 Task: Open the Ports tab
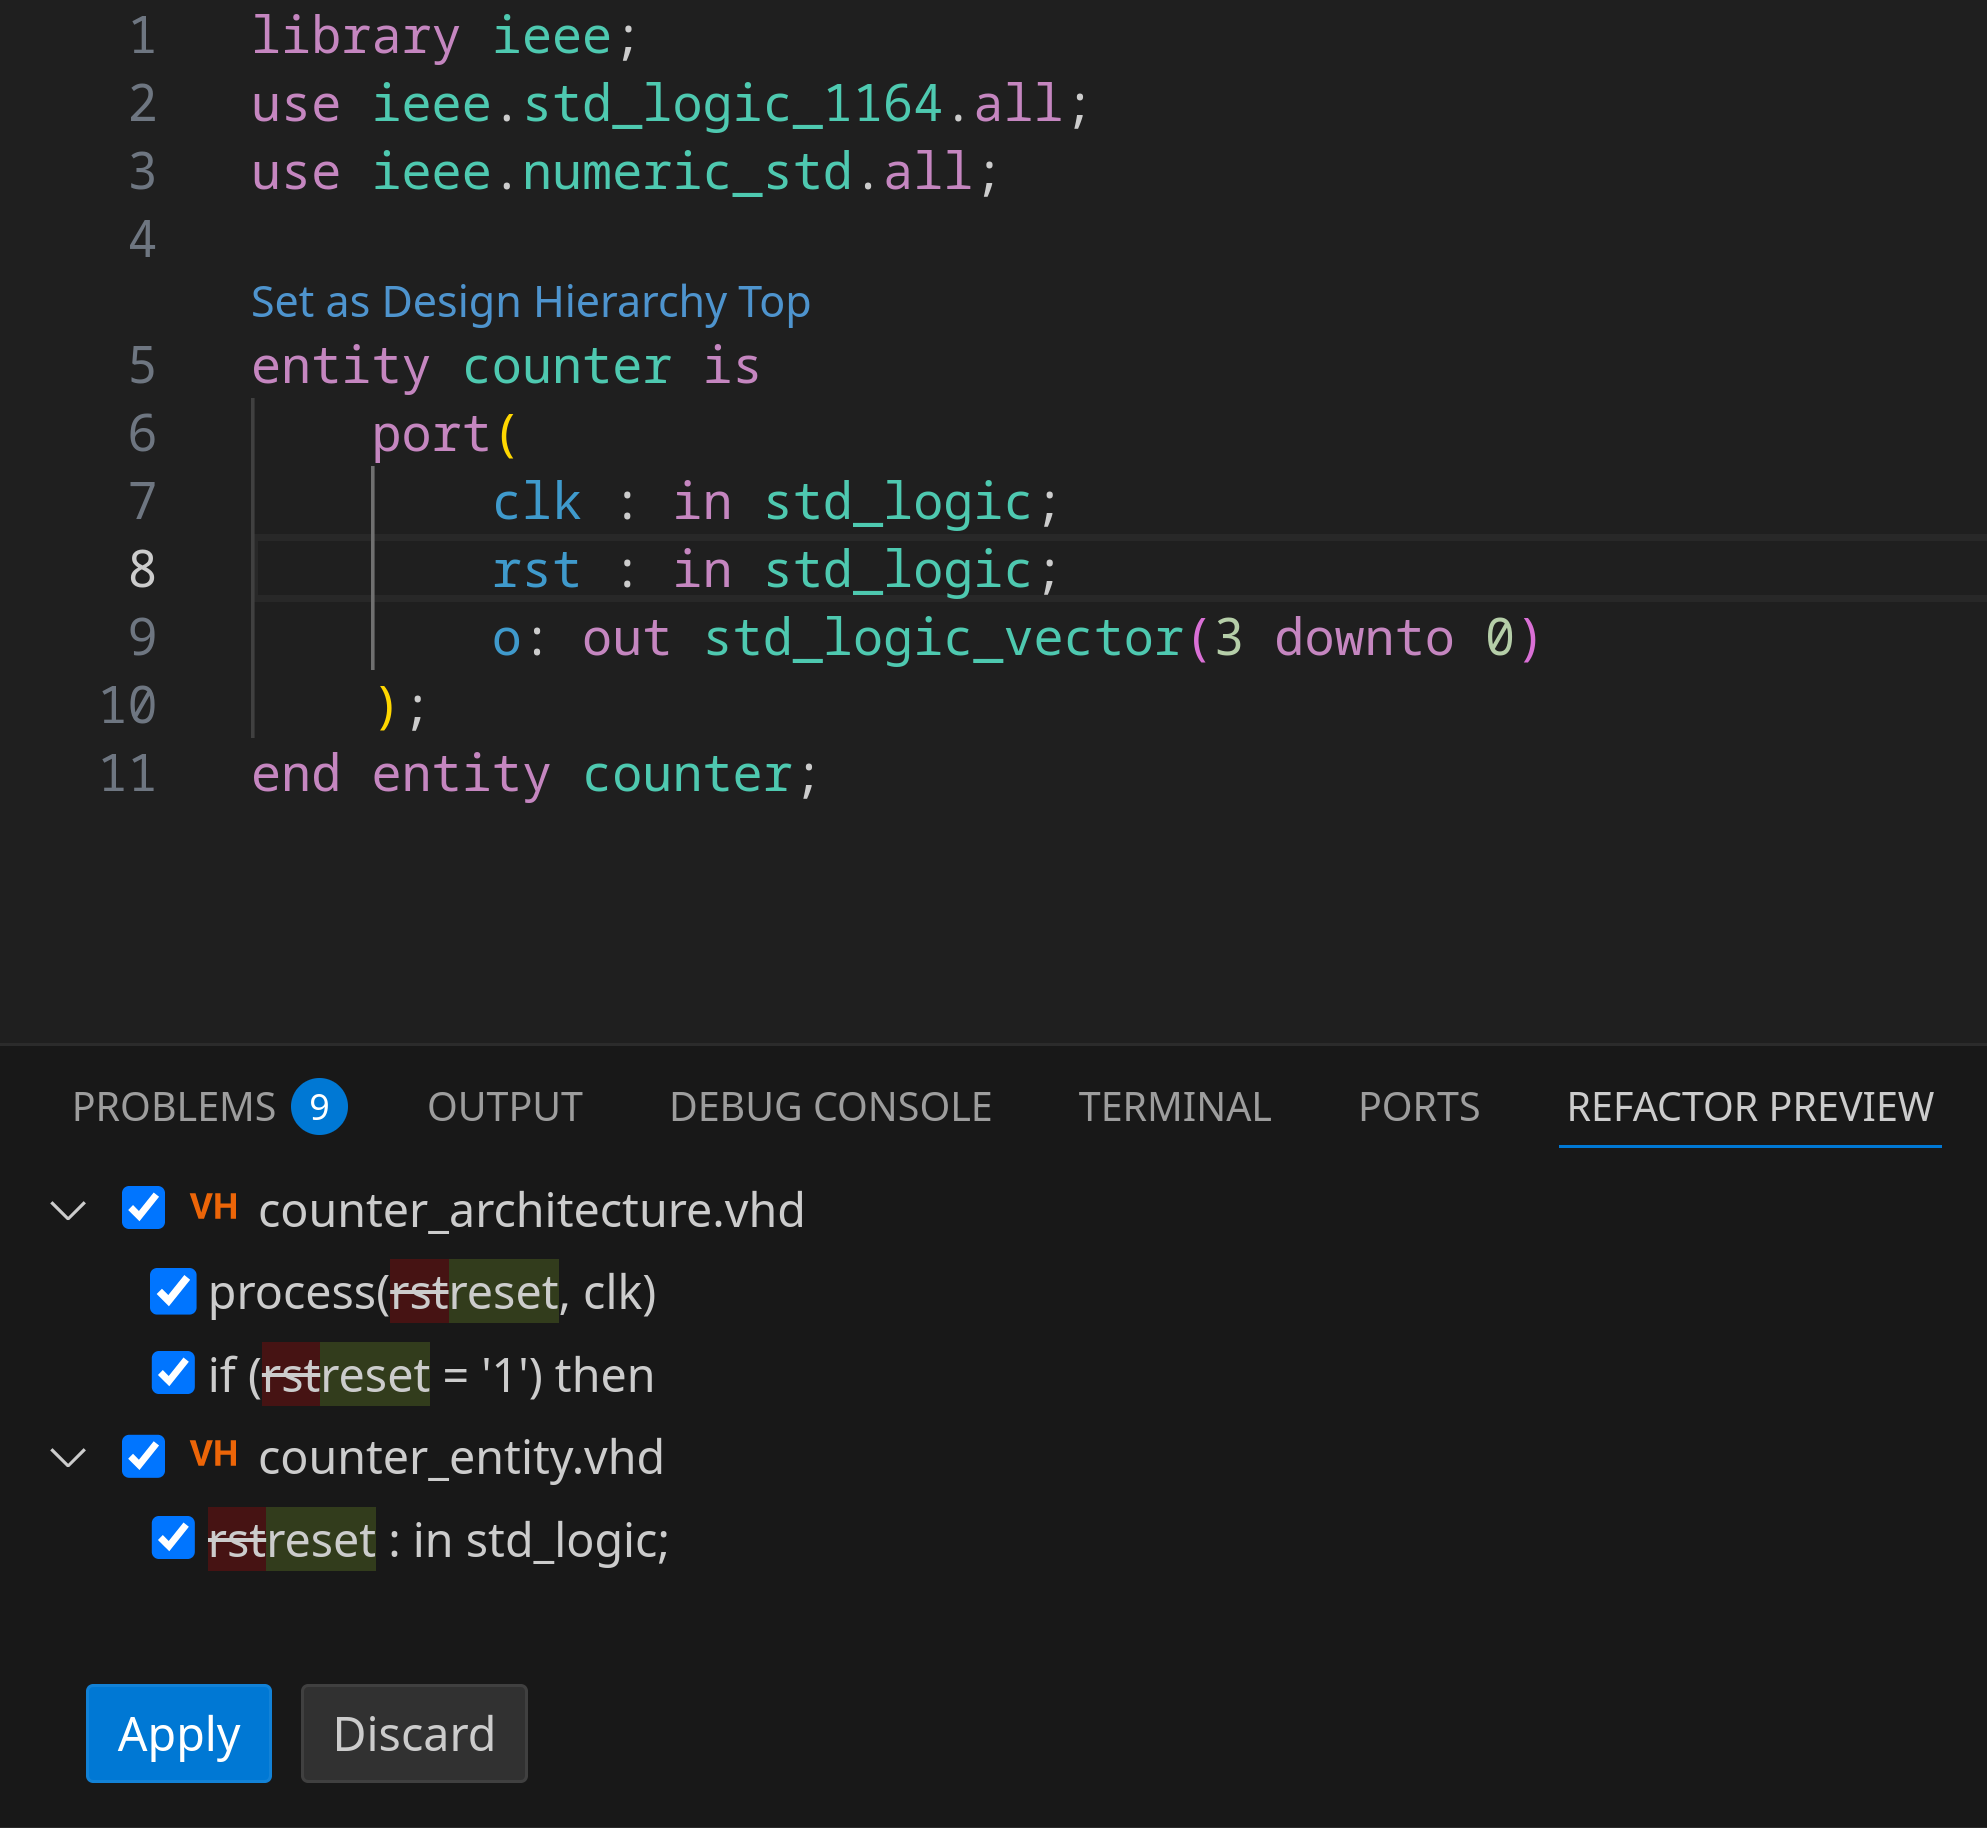(1418, 1107)
